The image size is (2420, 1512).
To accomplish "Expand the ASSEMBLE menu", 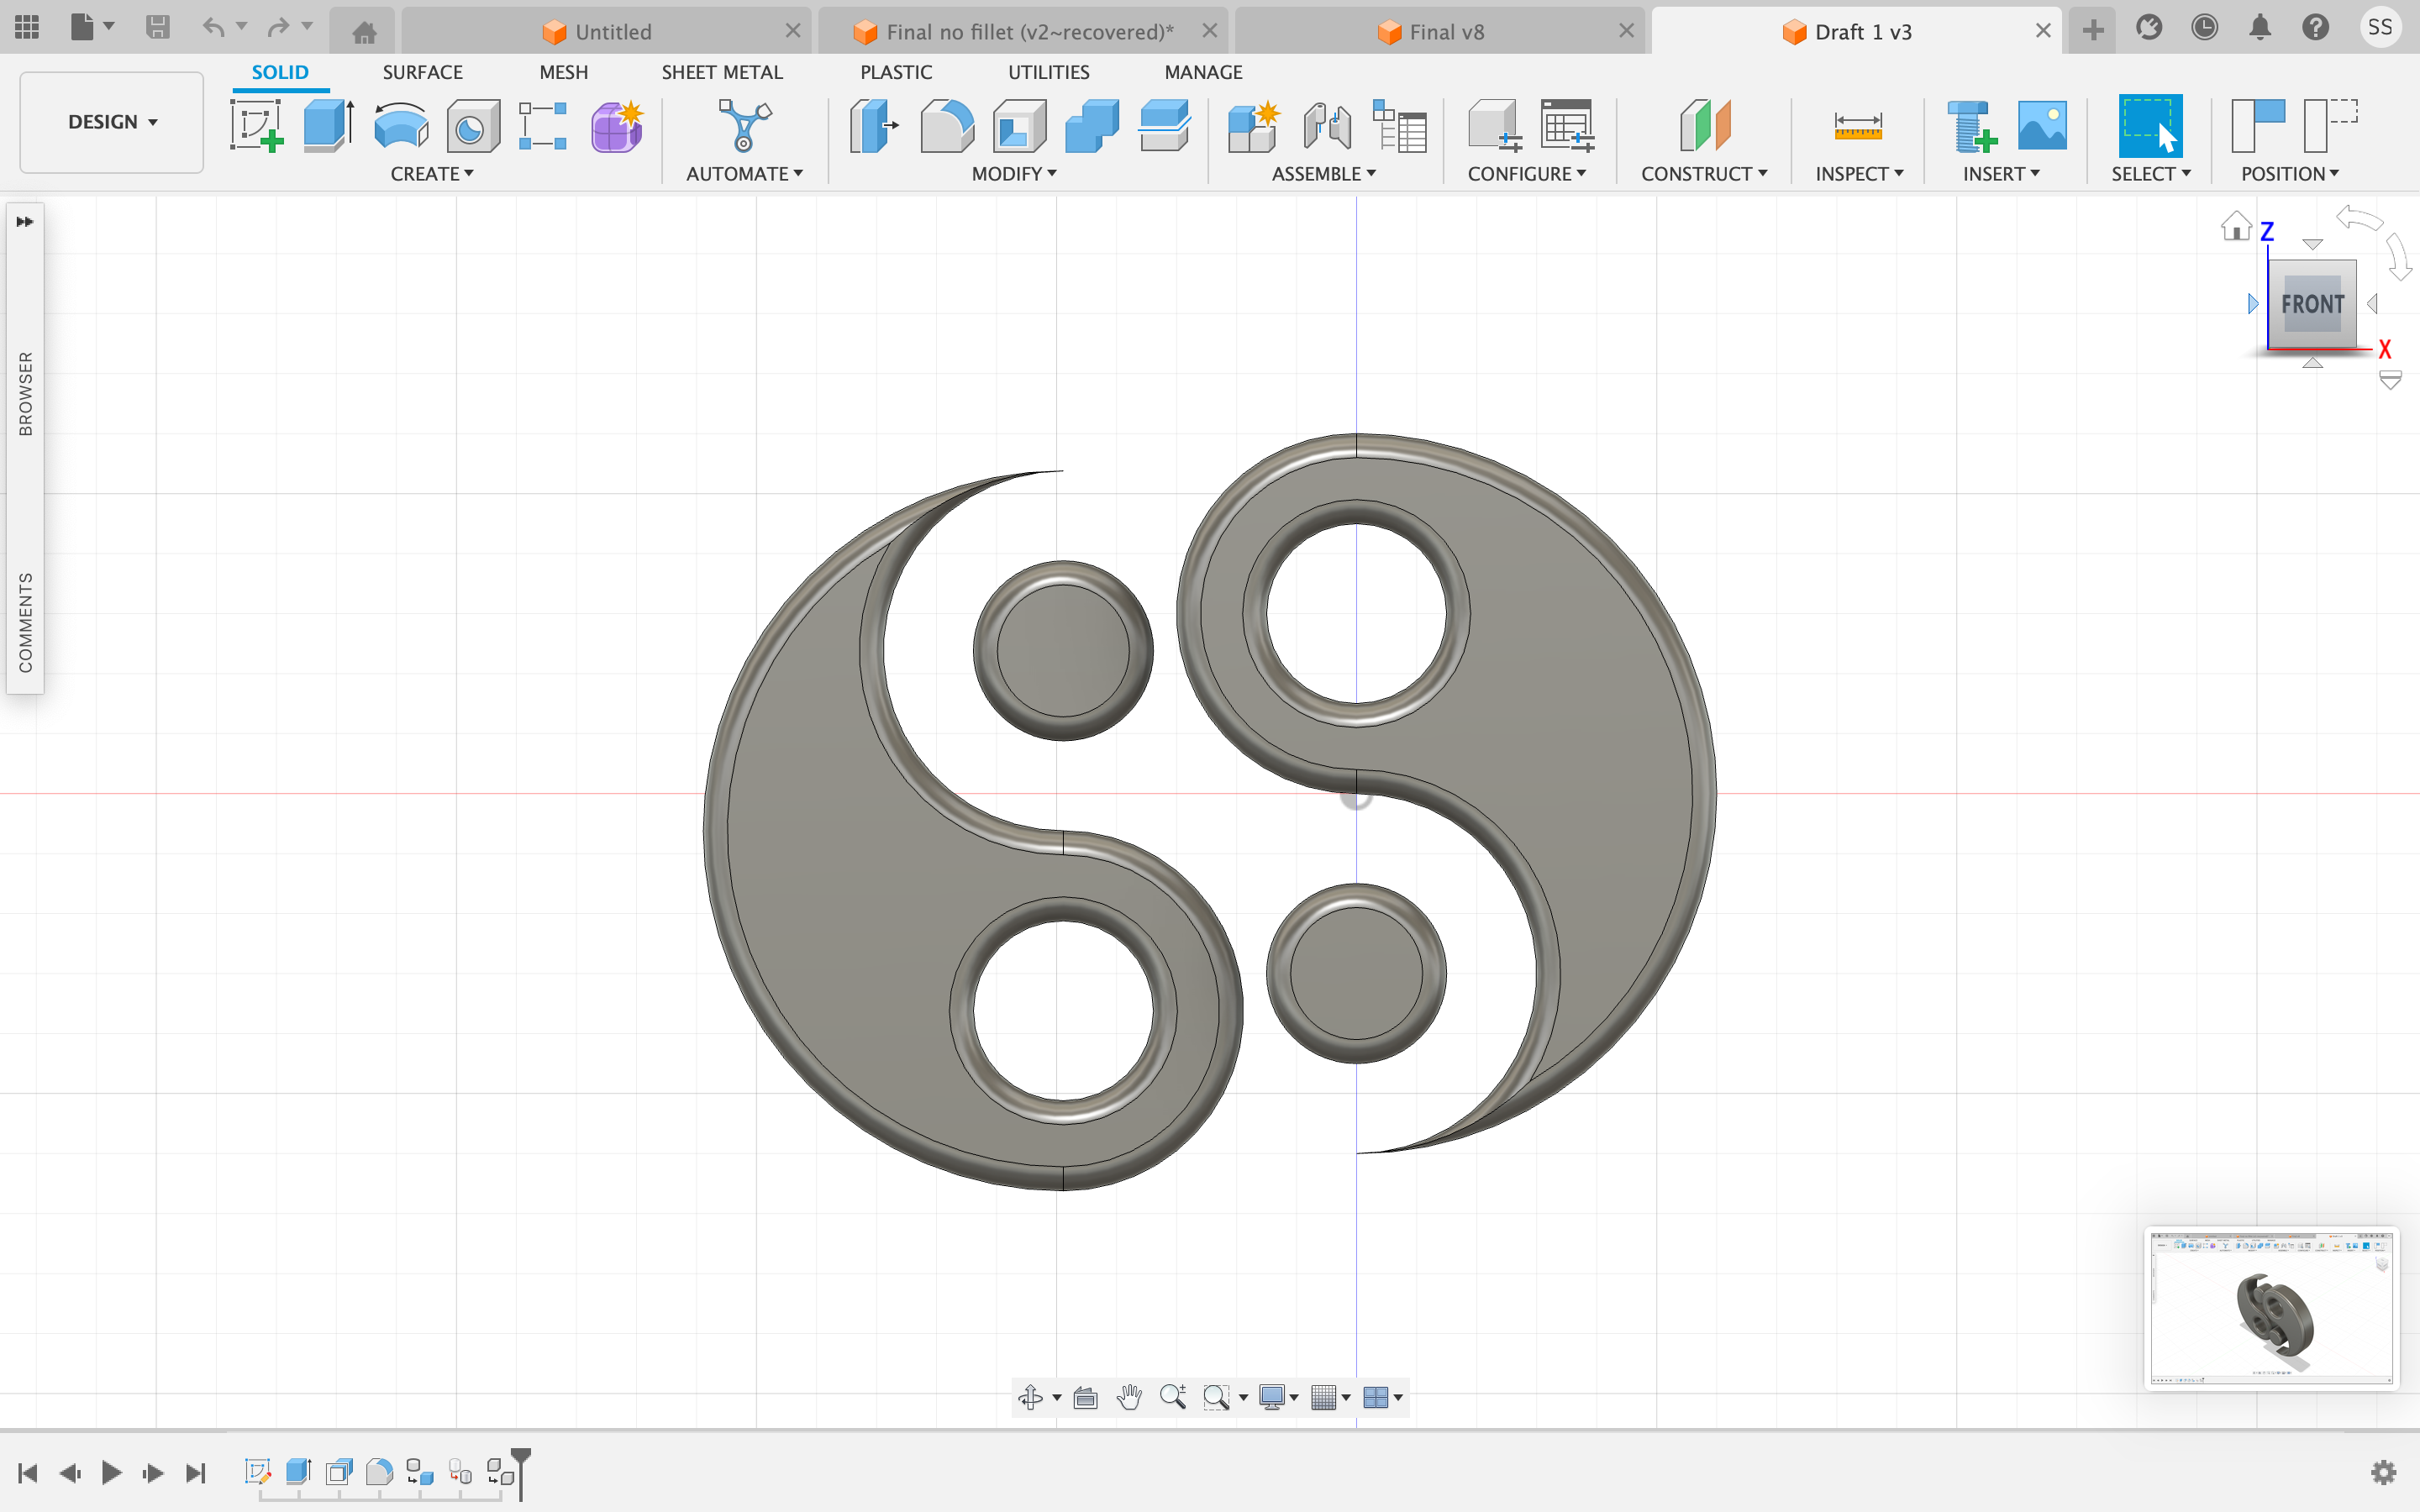I will click(x=1324, y=174).
